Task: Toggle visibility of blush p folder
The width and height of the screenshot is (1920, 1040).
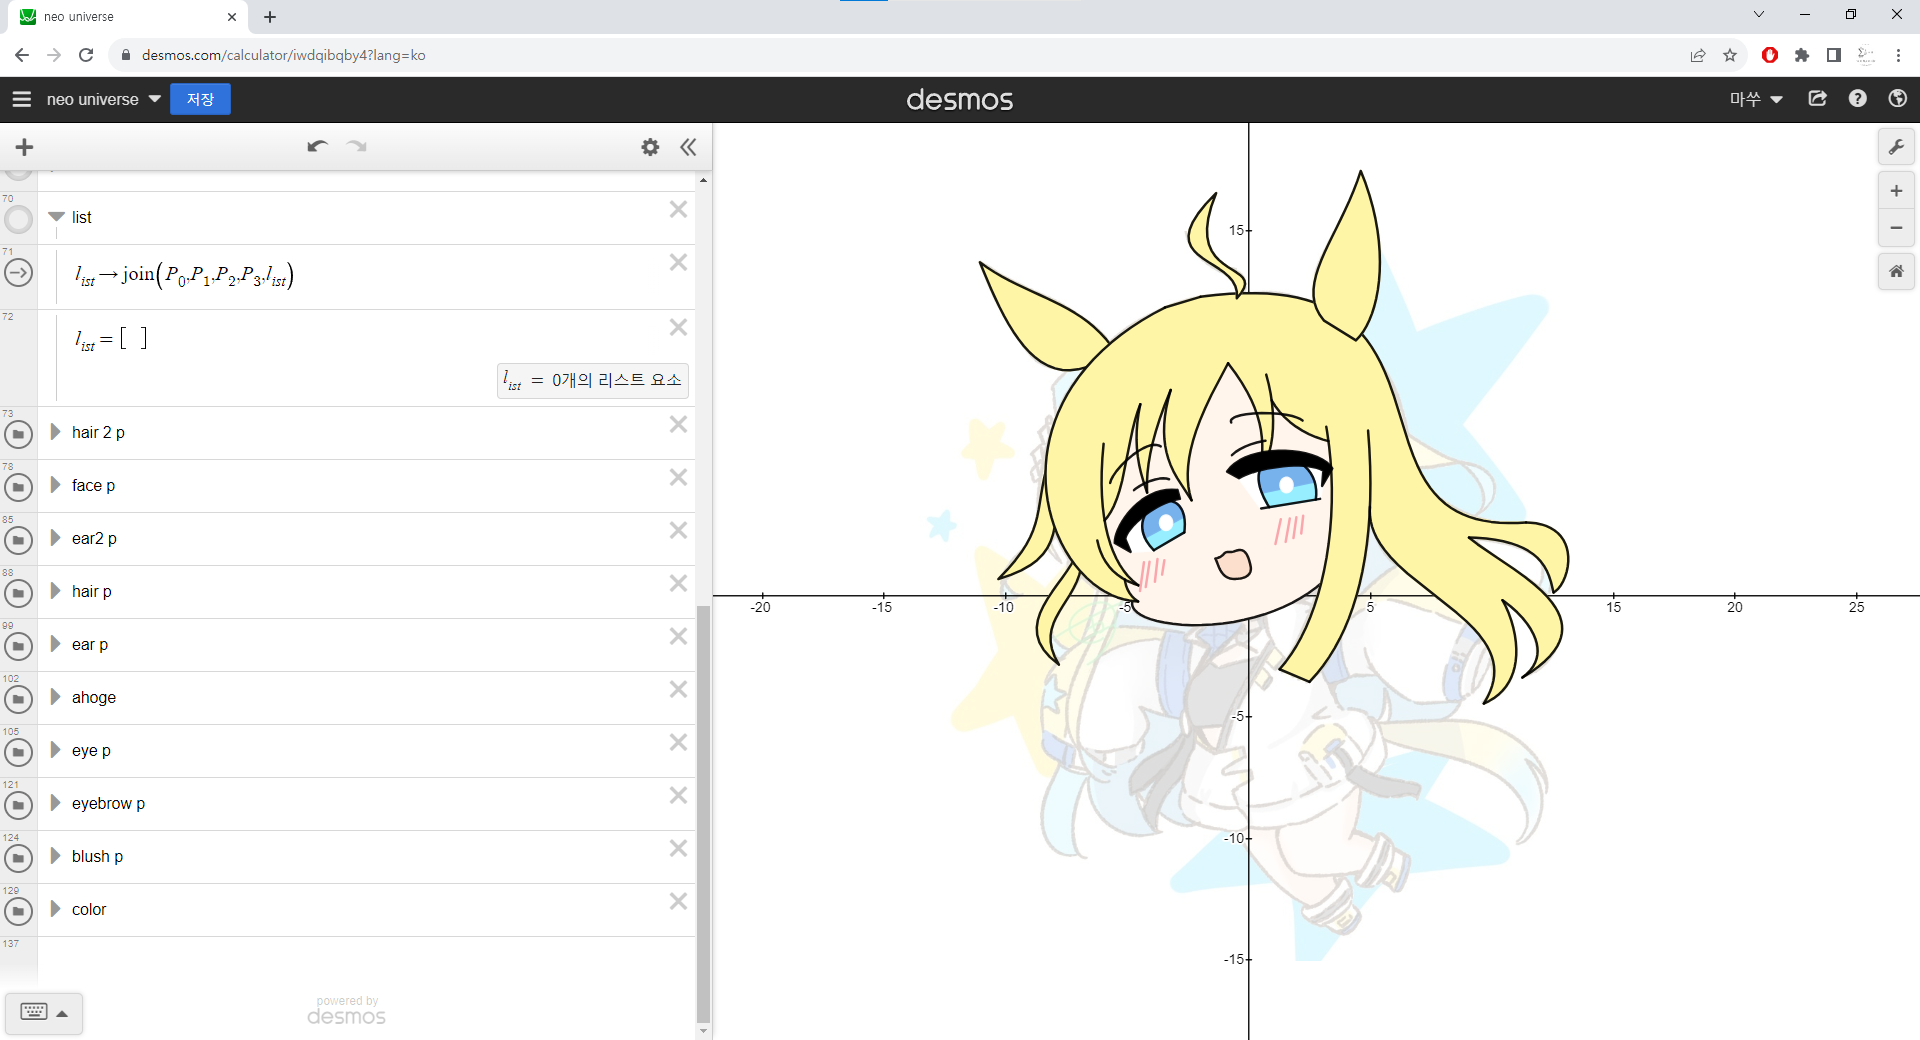Action: (x=18, y=858)
